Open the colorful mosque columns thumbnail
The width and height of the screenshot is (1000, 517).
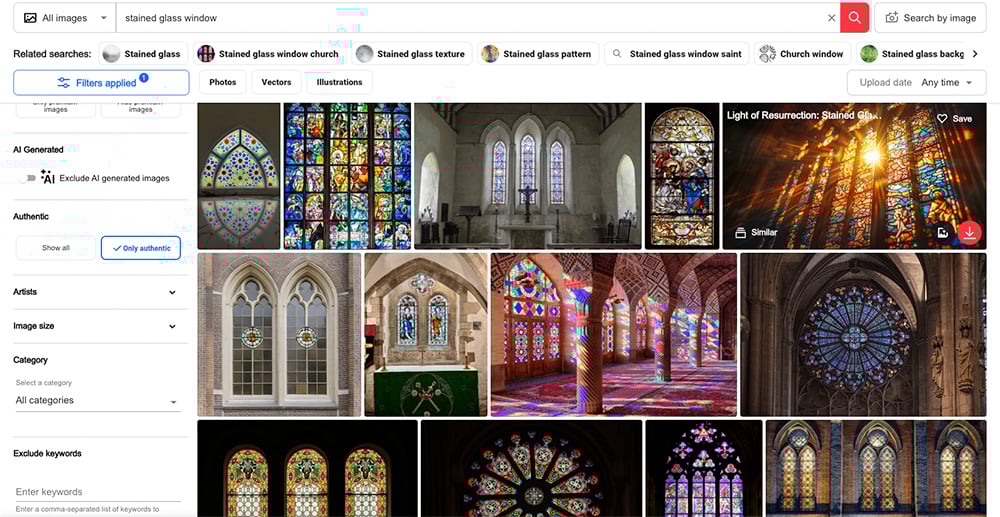click(x=614, y=335)
